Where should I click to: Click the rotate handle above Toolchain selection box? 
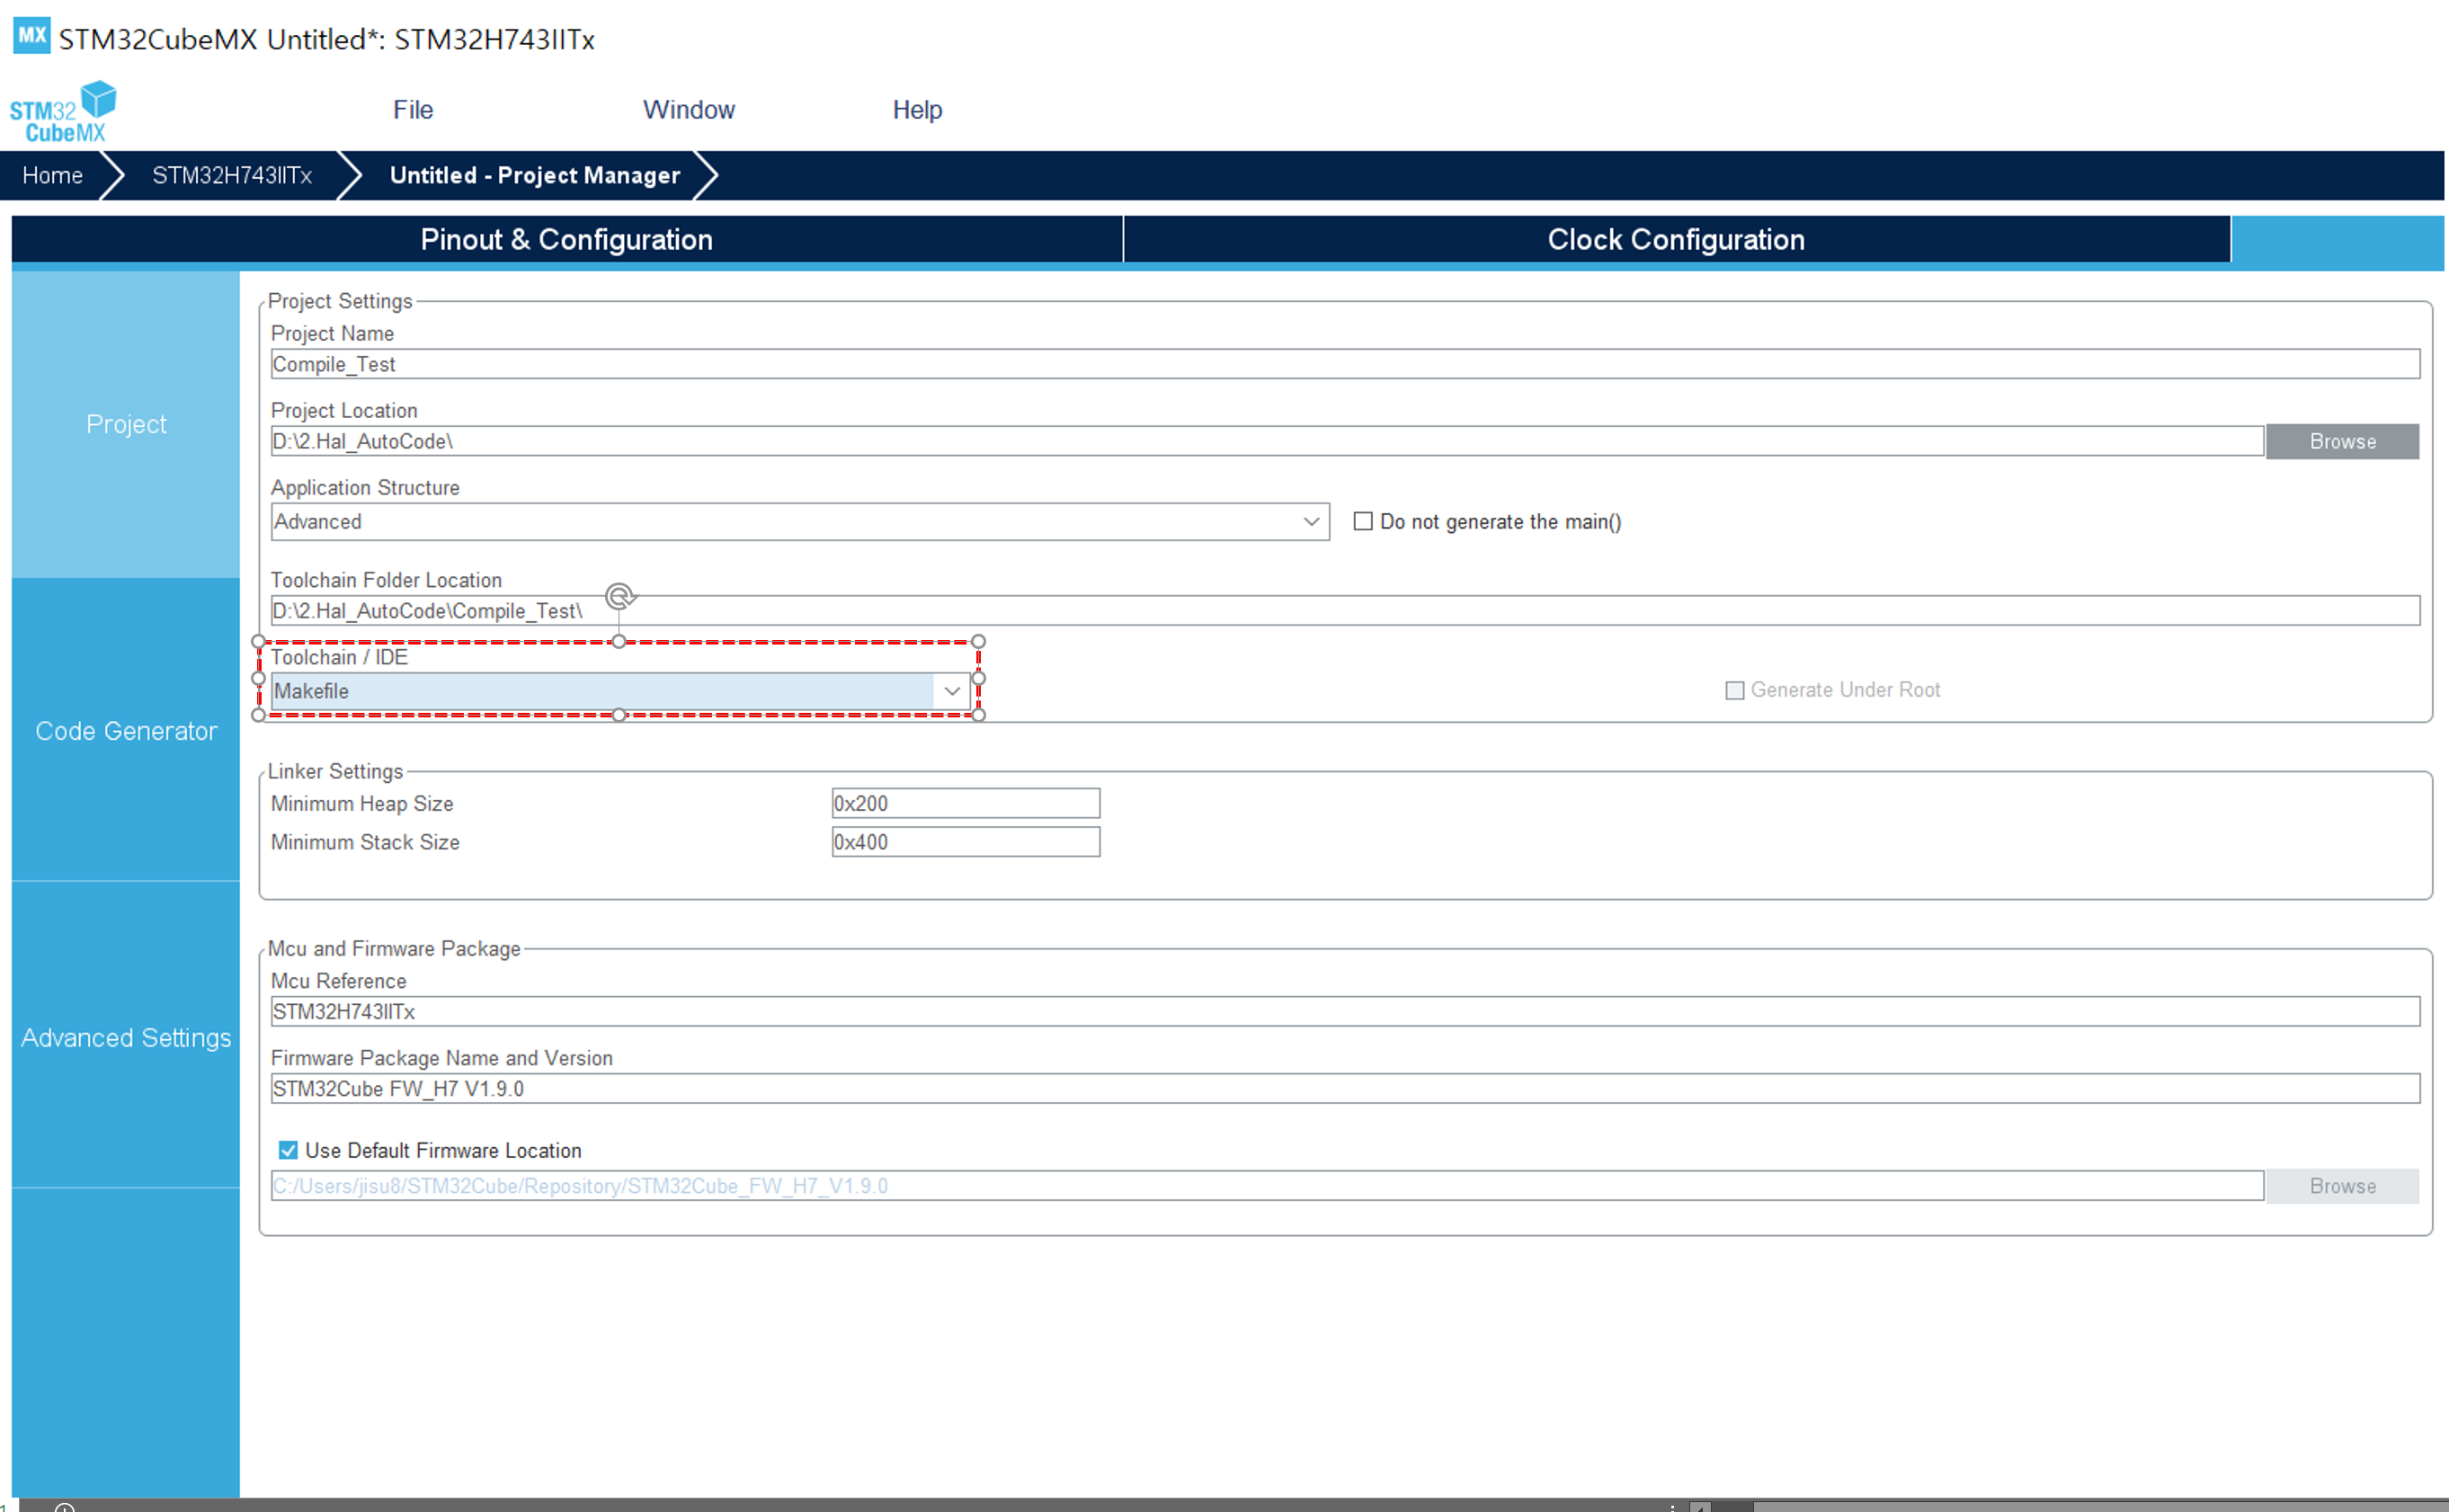619,597
